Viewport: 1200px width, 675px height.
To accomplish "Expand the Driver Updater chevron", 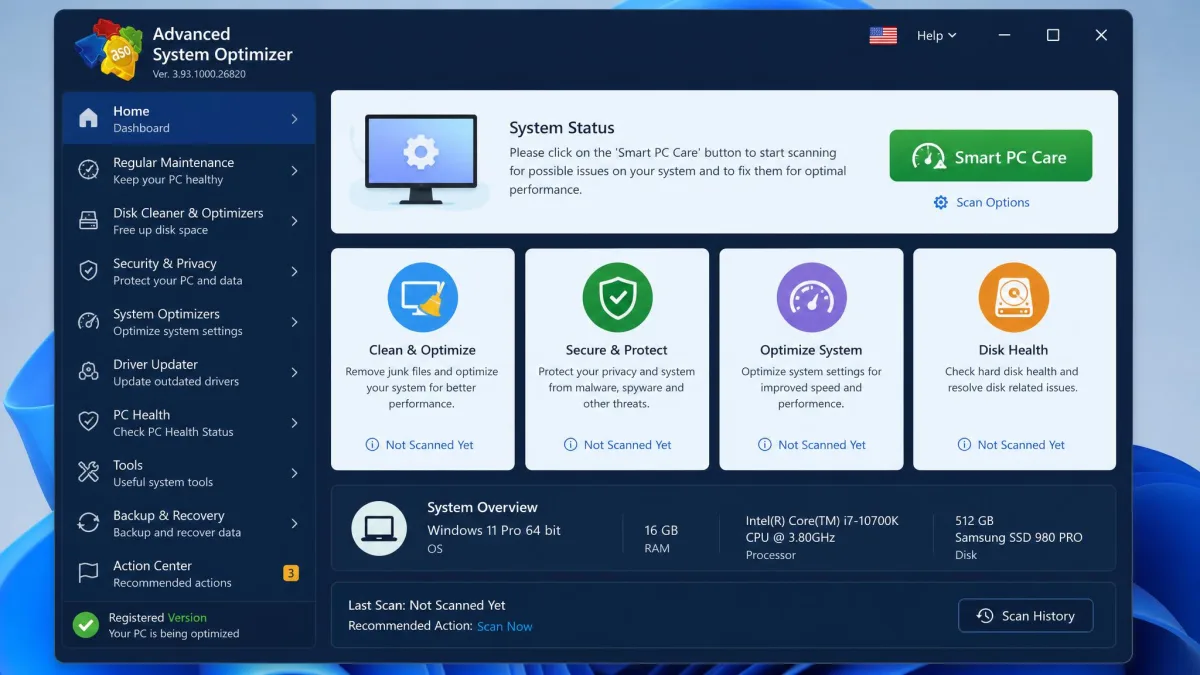I will point(294,372).
